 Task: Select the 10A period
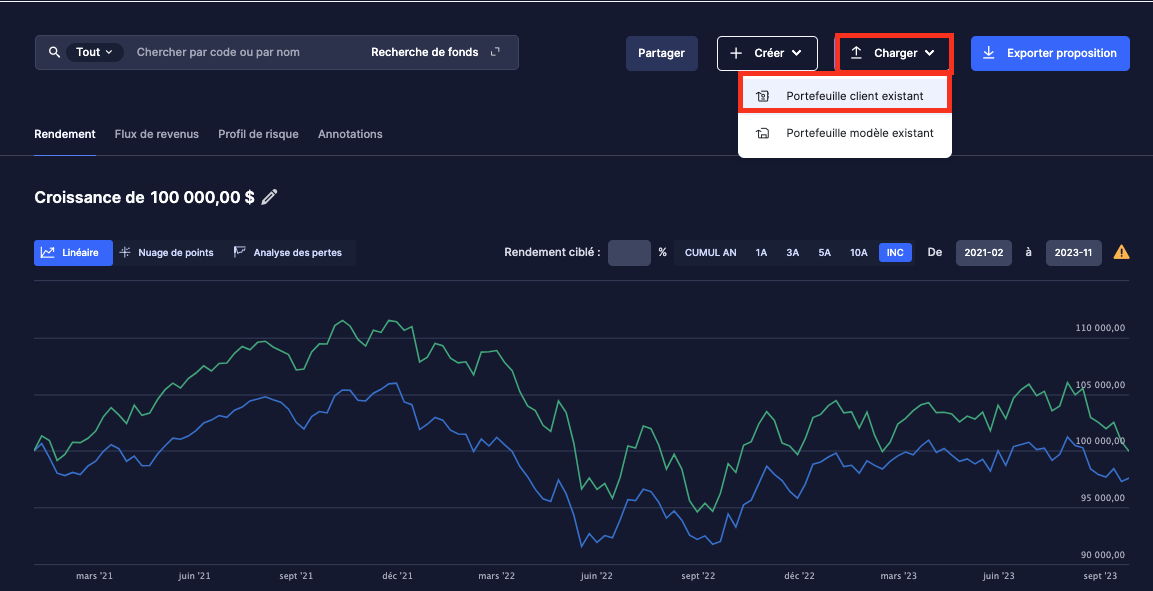tap(858, 252)
